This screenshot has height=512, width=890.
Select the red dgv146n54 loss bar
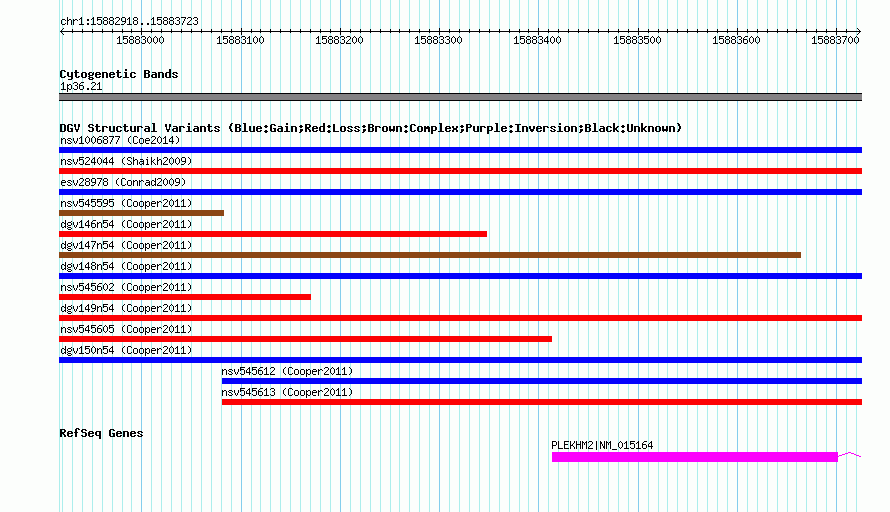coord(273,234)
